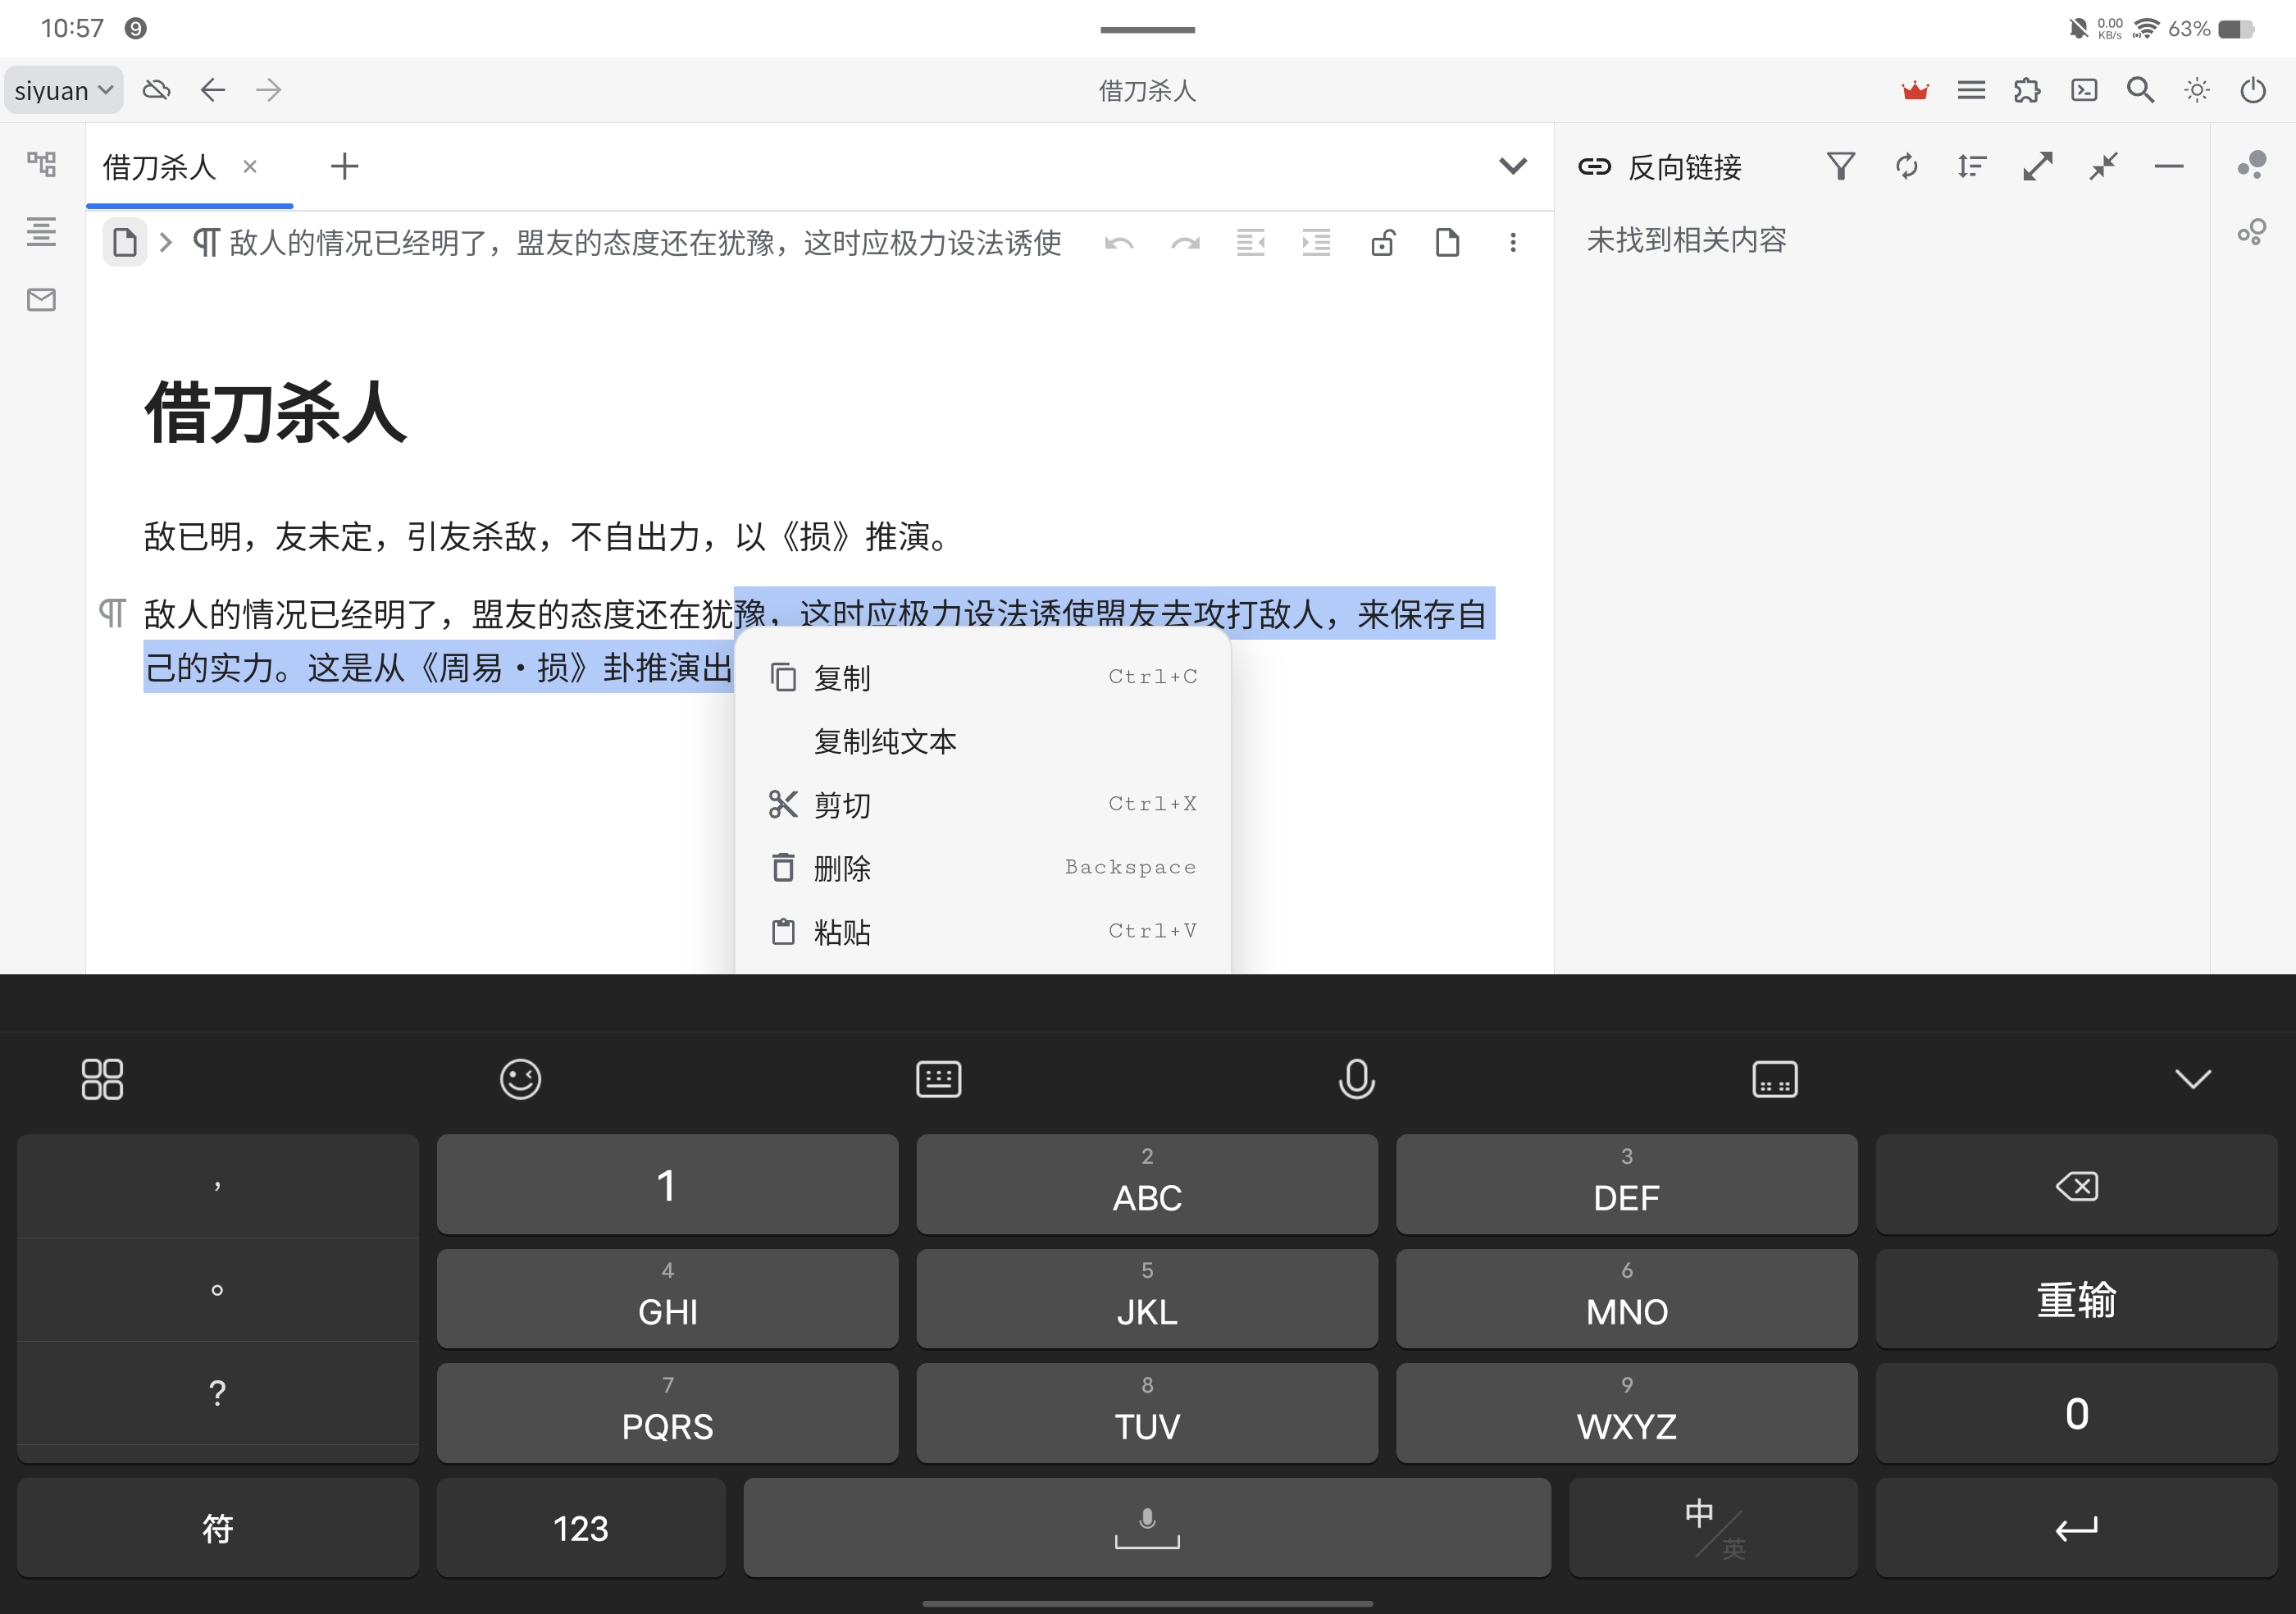Screen dimensions: 2296x1614
Task: Collapse the keyboard with the down chevron
Action: pos(2194,1079)
